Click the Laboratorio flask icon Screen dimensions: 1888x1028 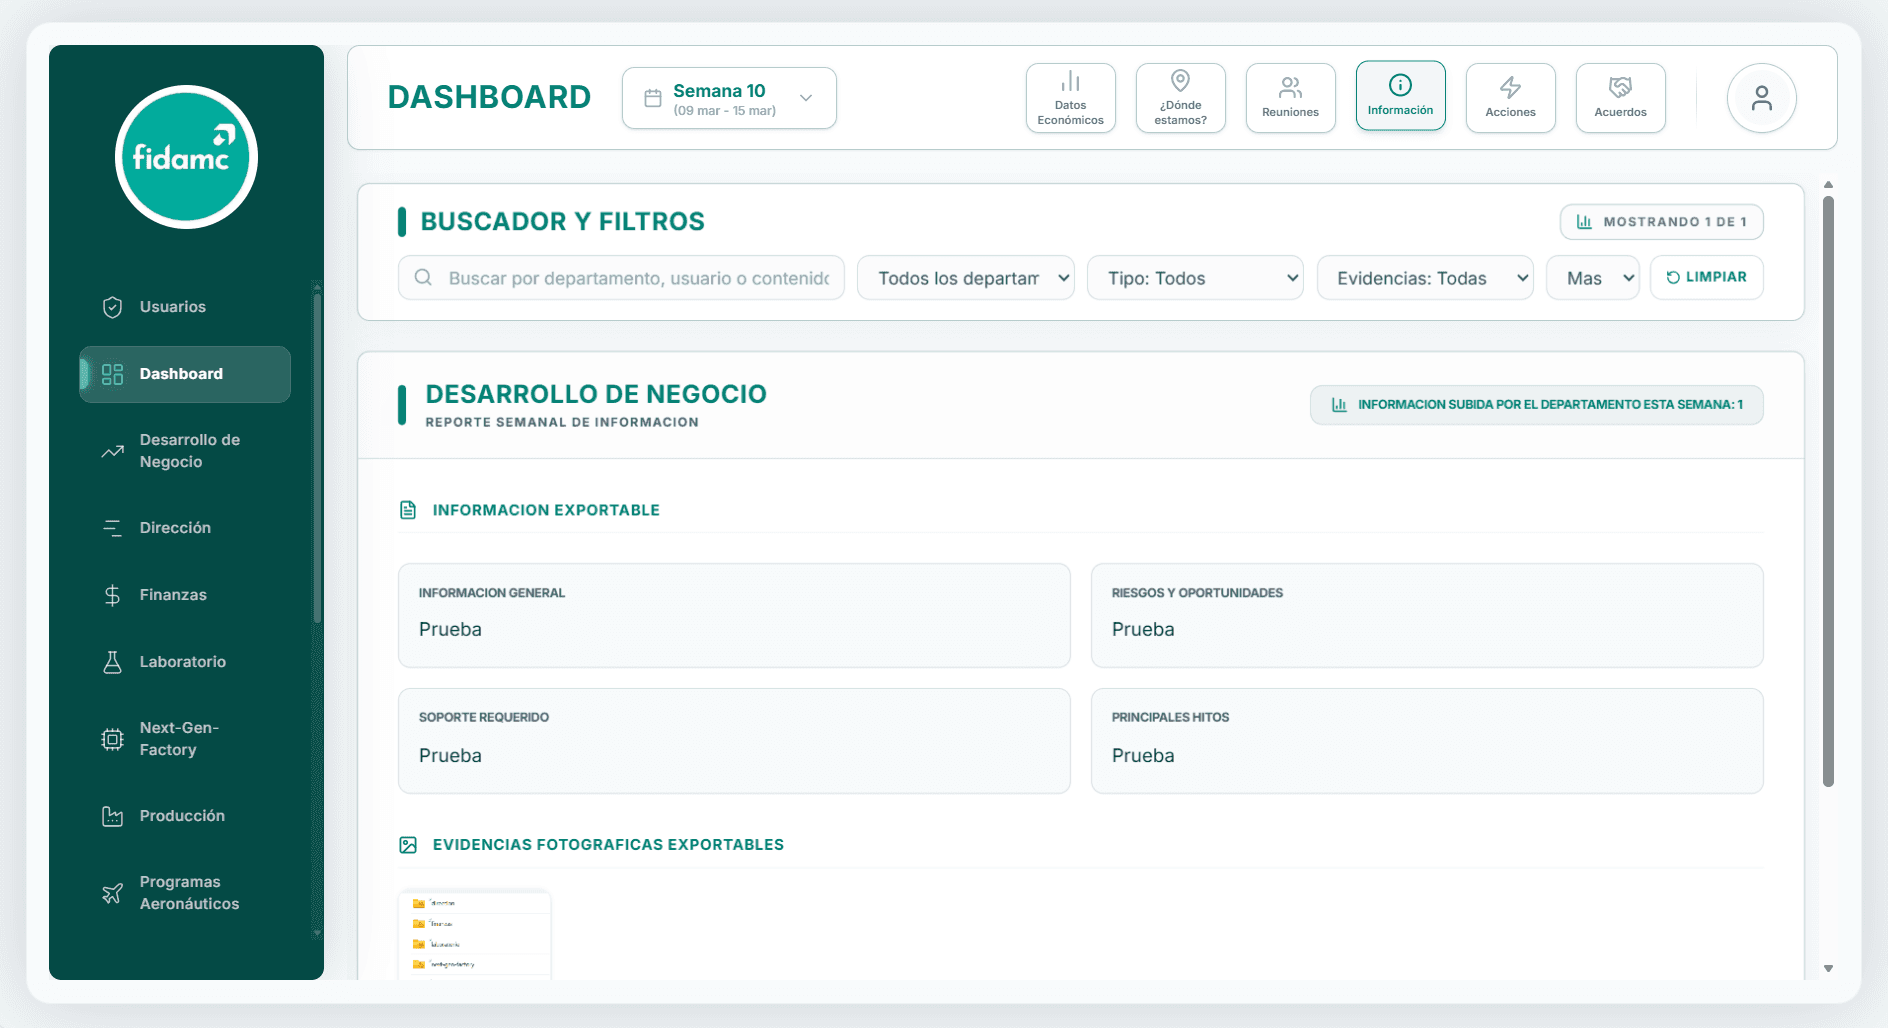click(x=113, y=662)
